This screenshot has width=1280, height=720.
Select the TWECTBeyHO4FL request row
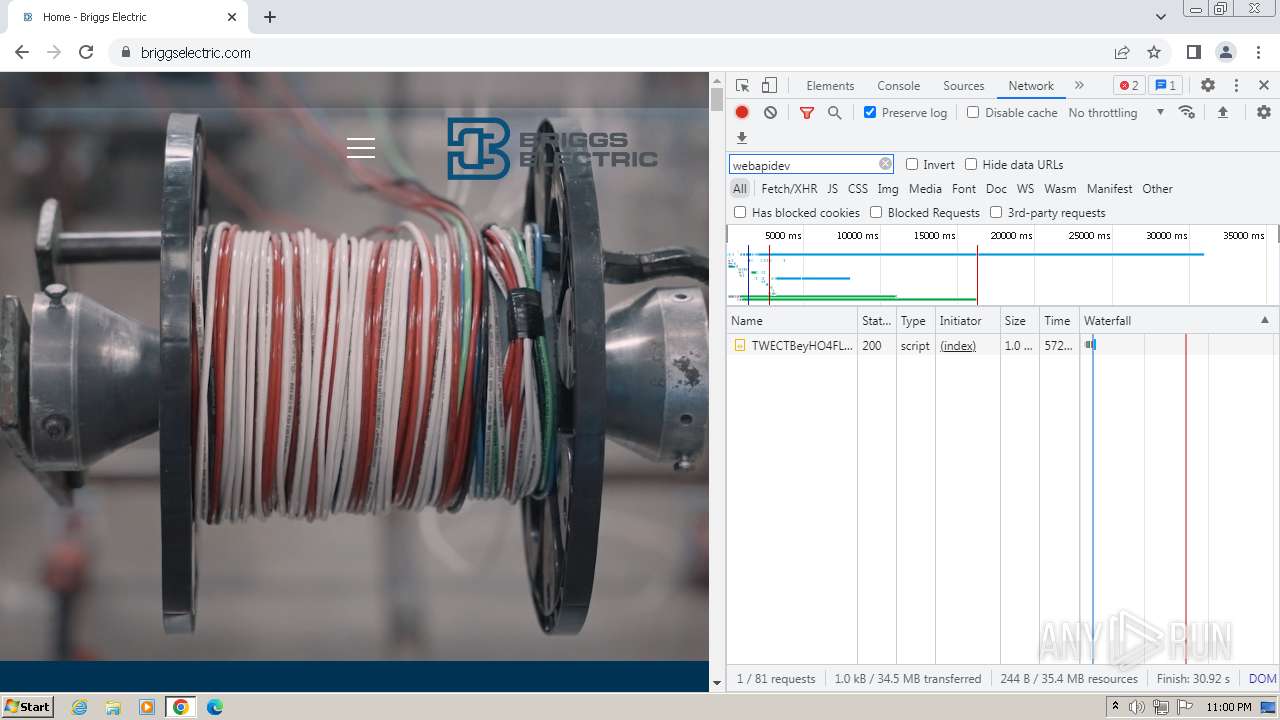[1003, 345]
